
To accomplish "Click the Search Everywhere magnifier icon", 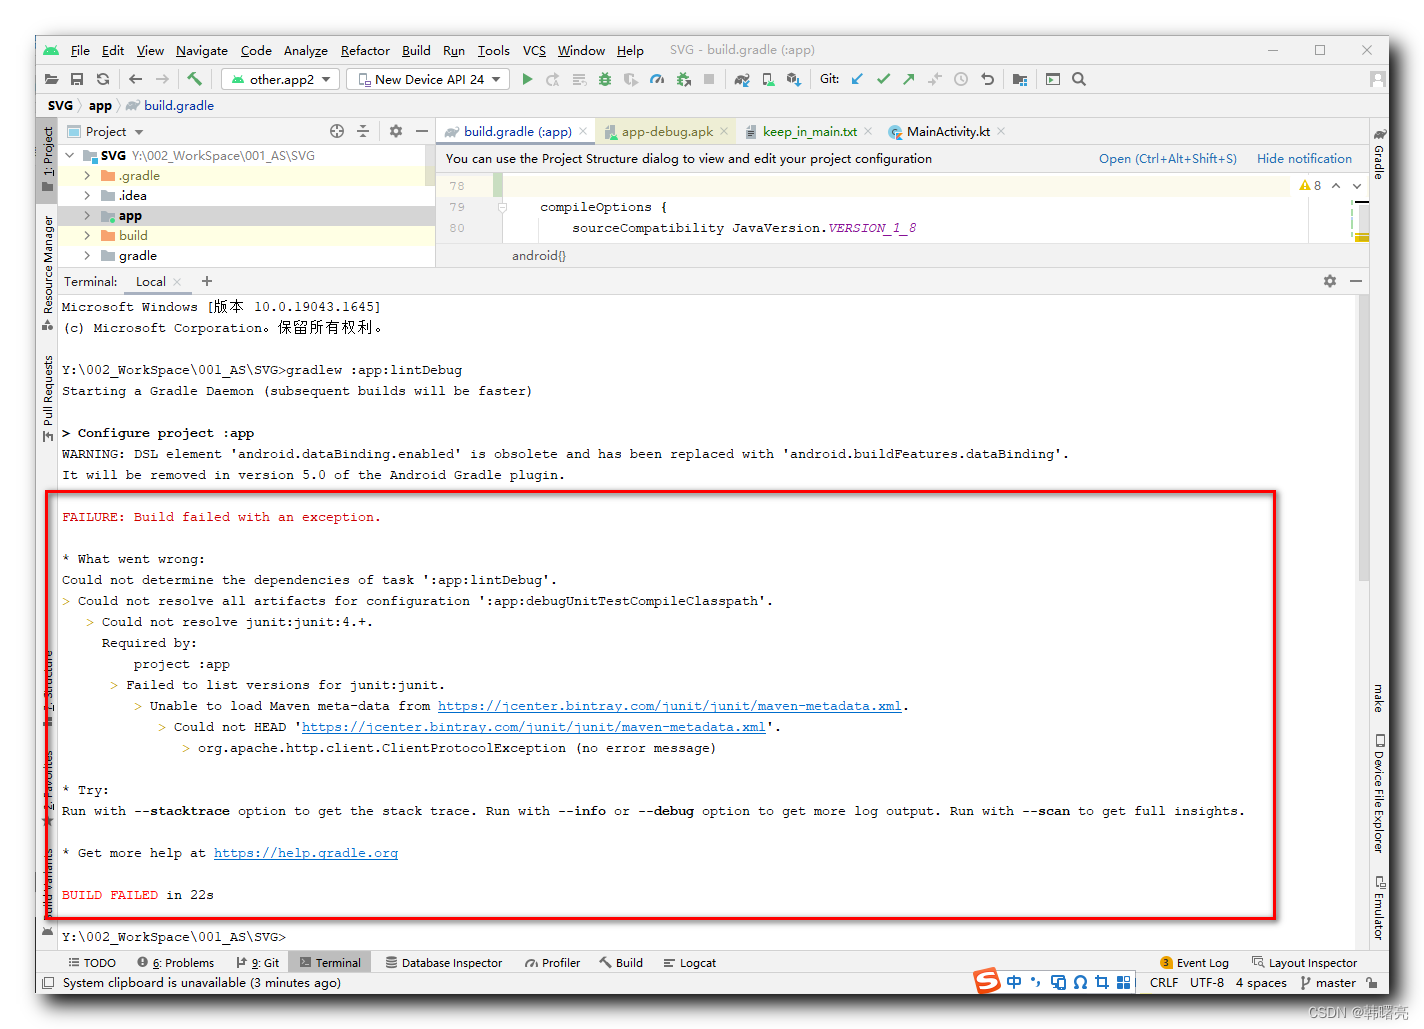I will pyautogui.click(x=1079, y=79).
